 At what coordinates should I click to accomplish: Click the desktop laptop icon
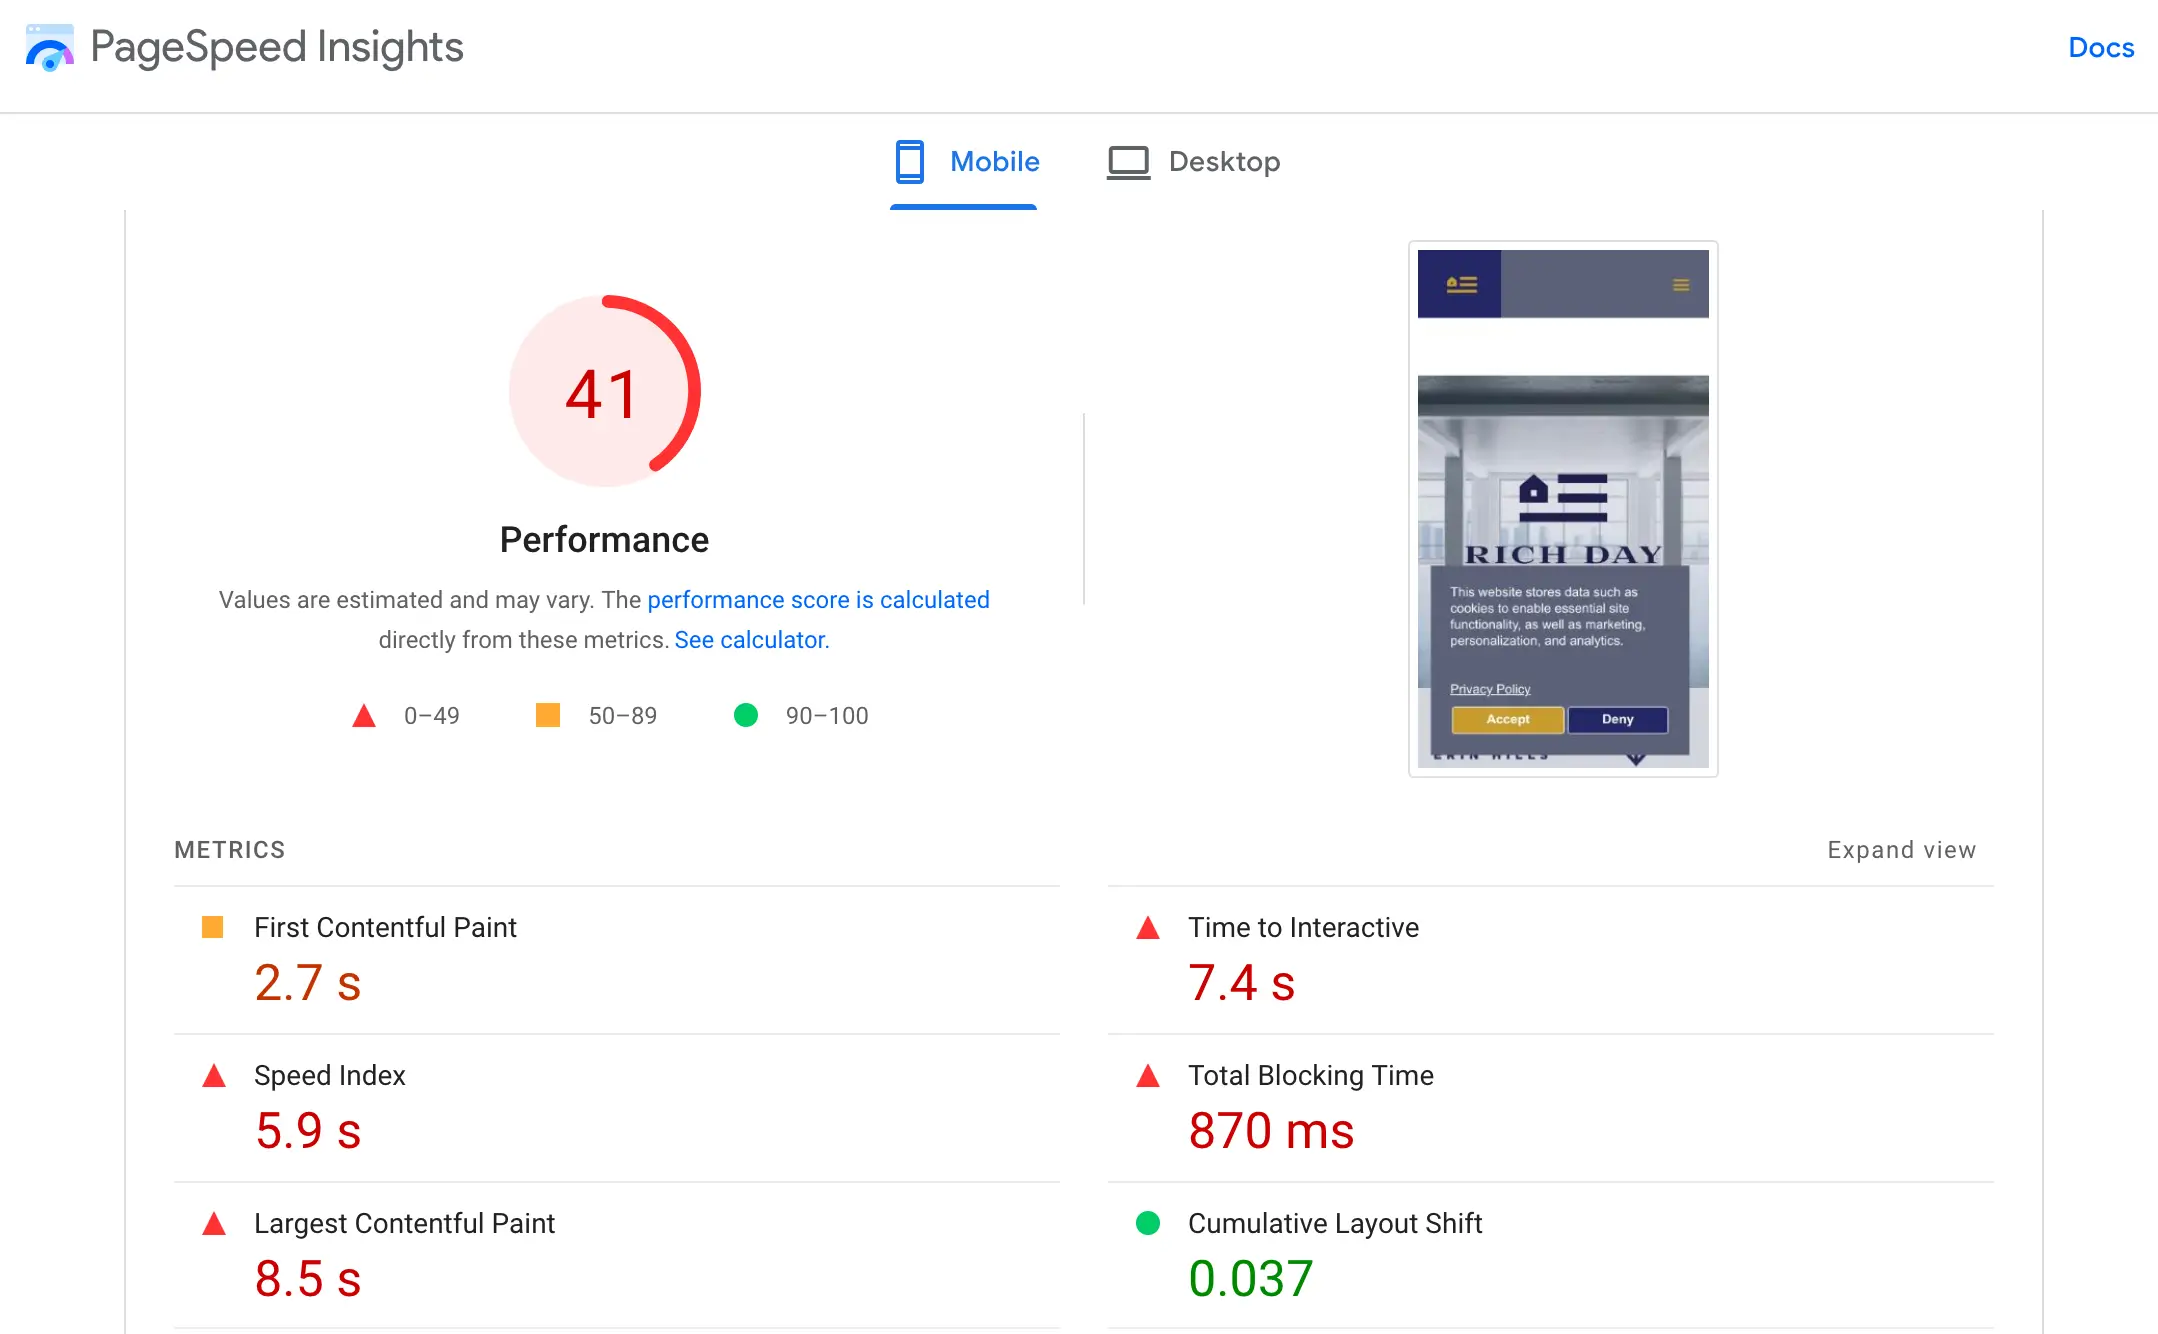(1128, 163)
